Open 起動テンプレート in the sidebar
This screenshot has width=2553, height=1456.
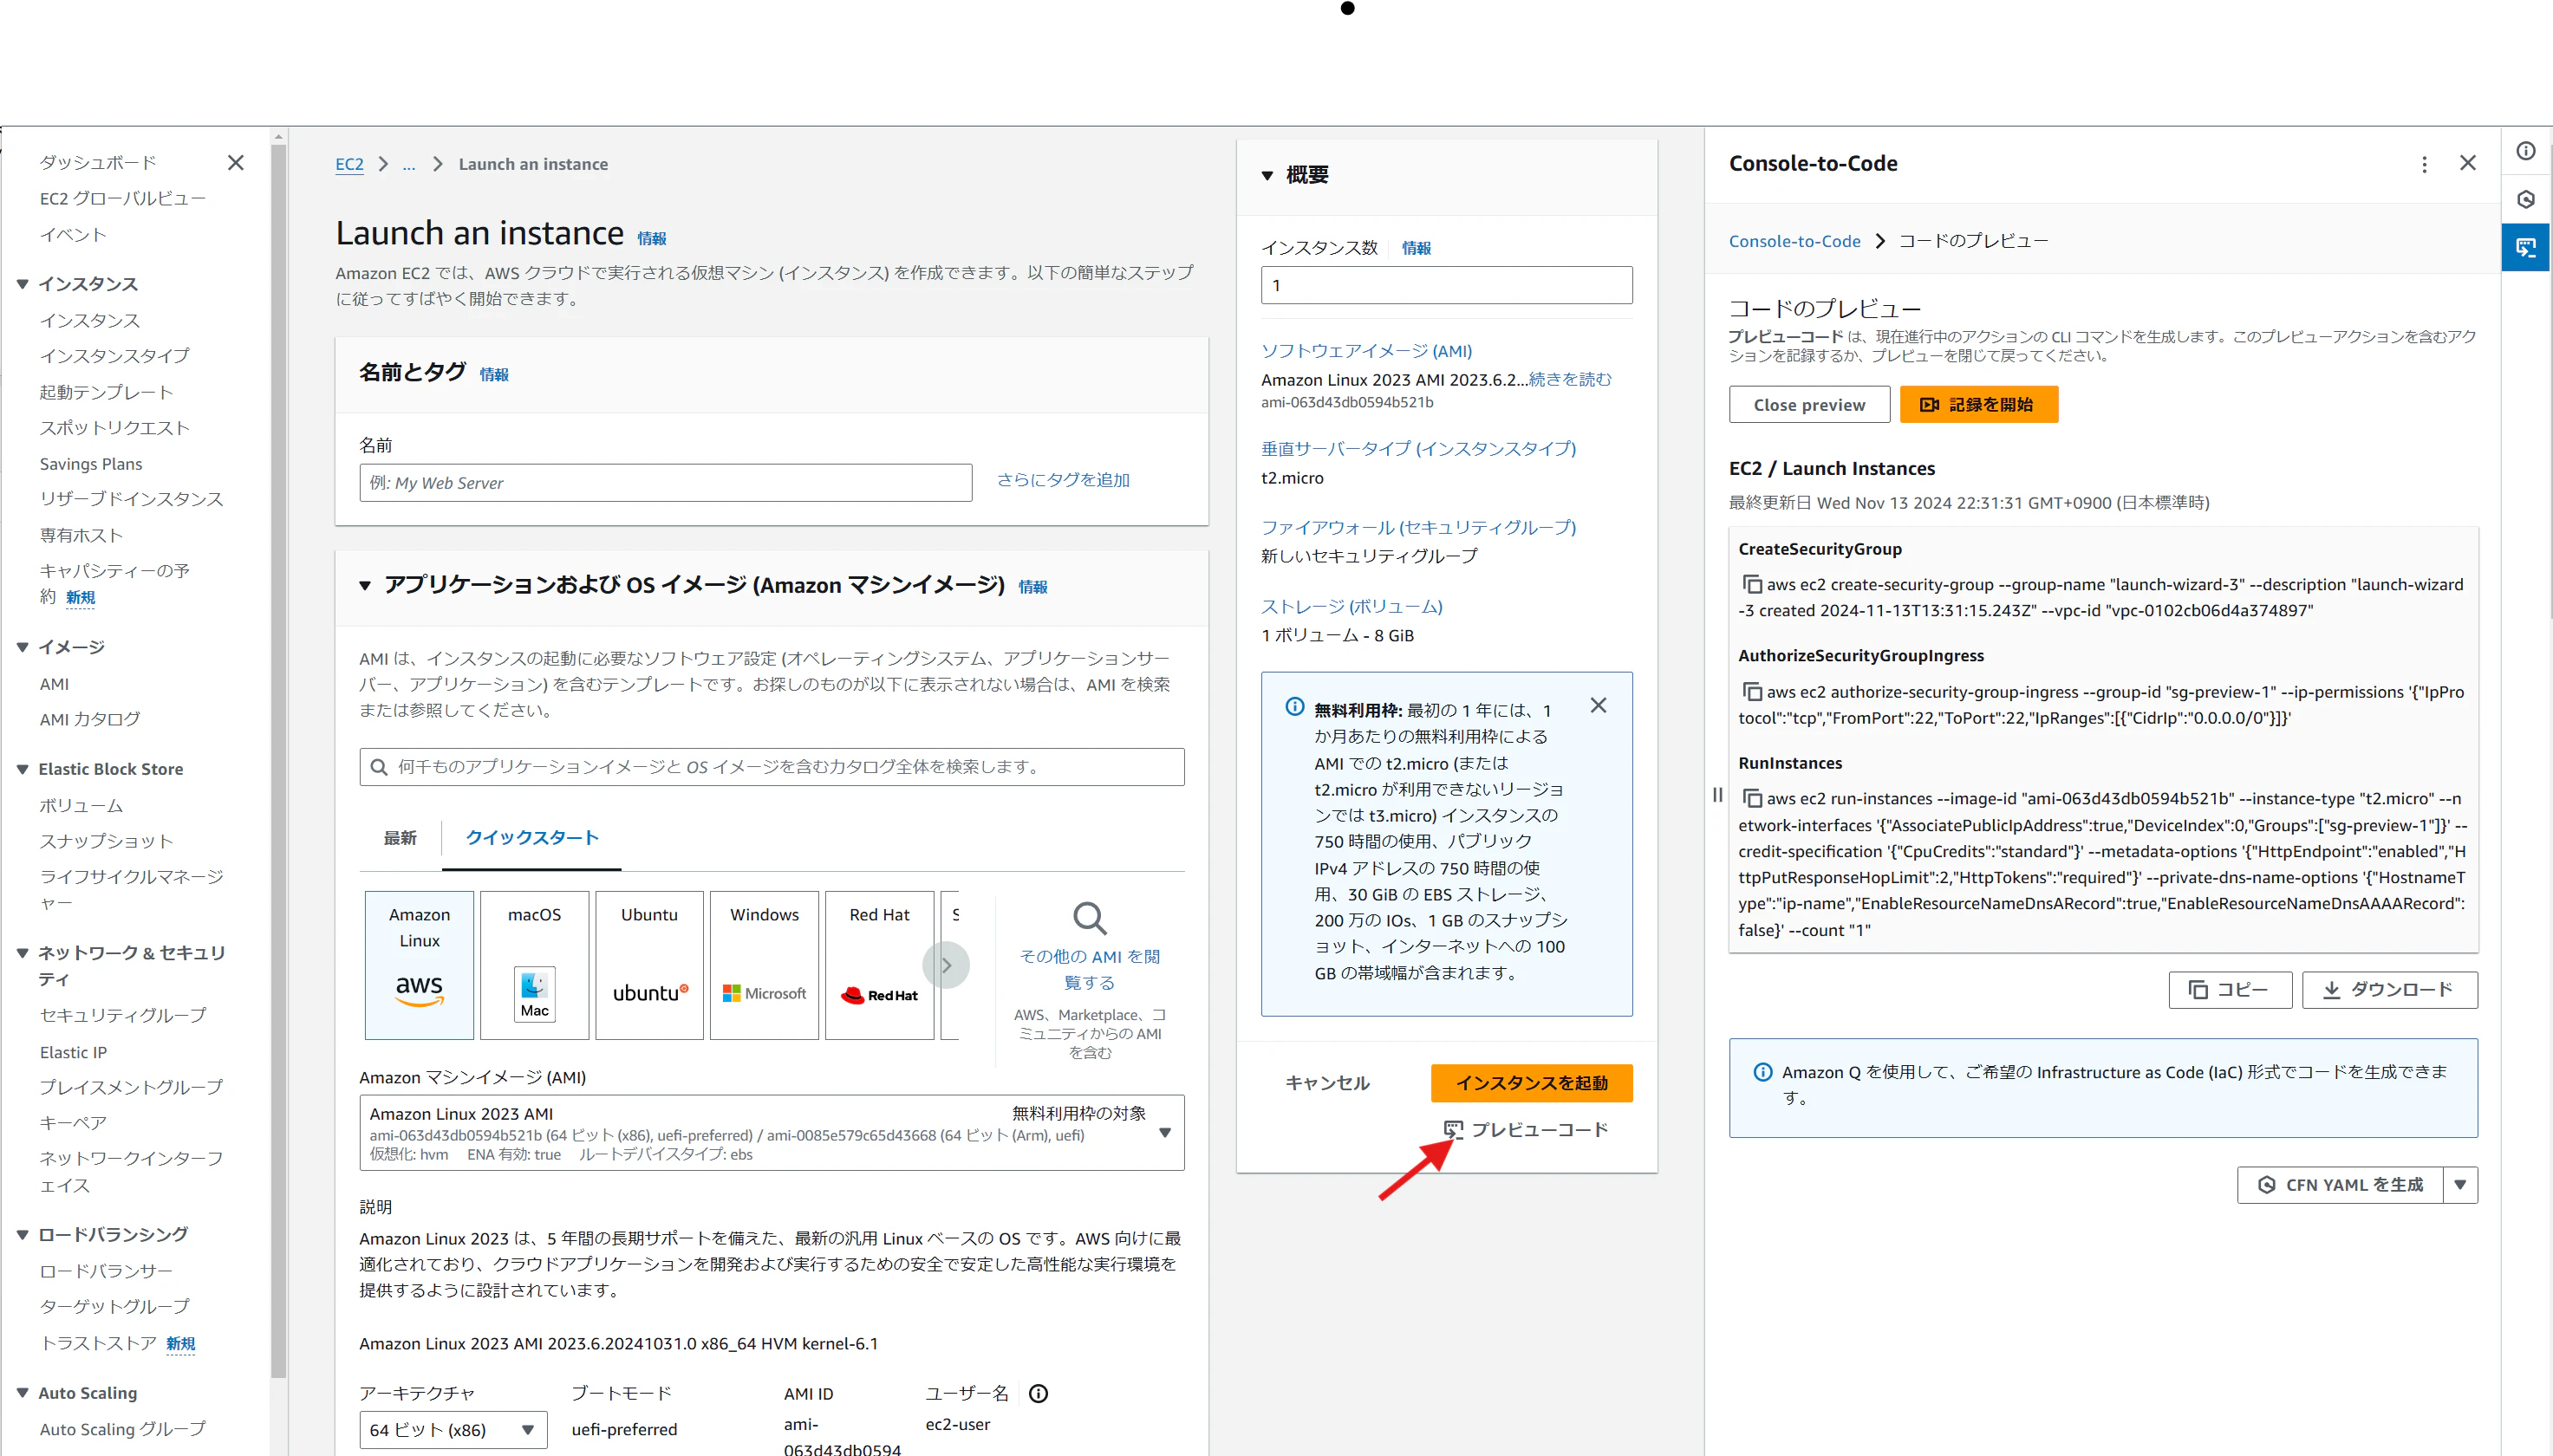106,391
